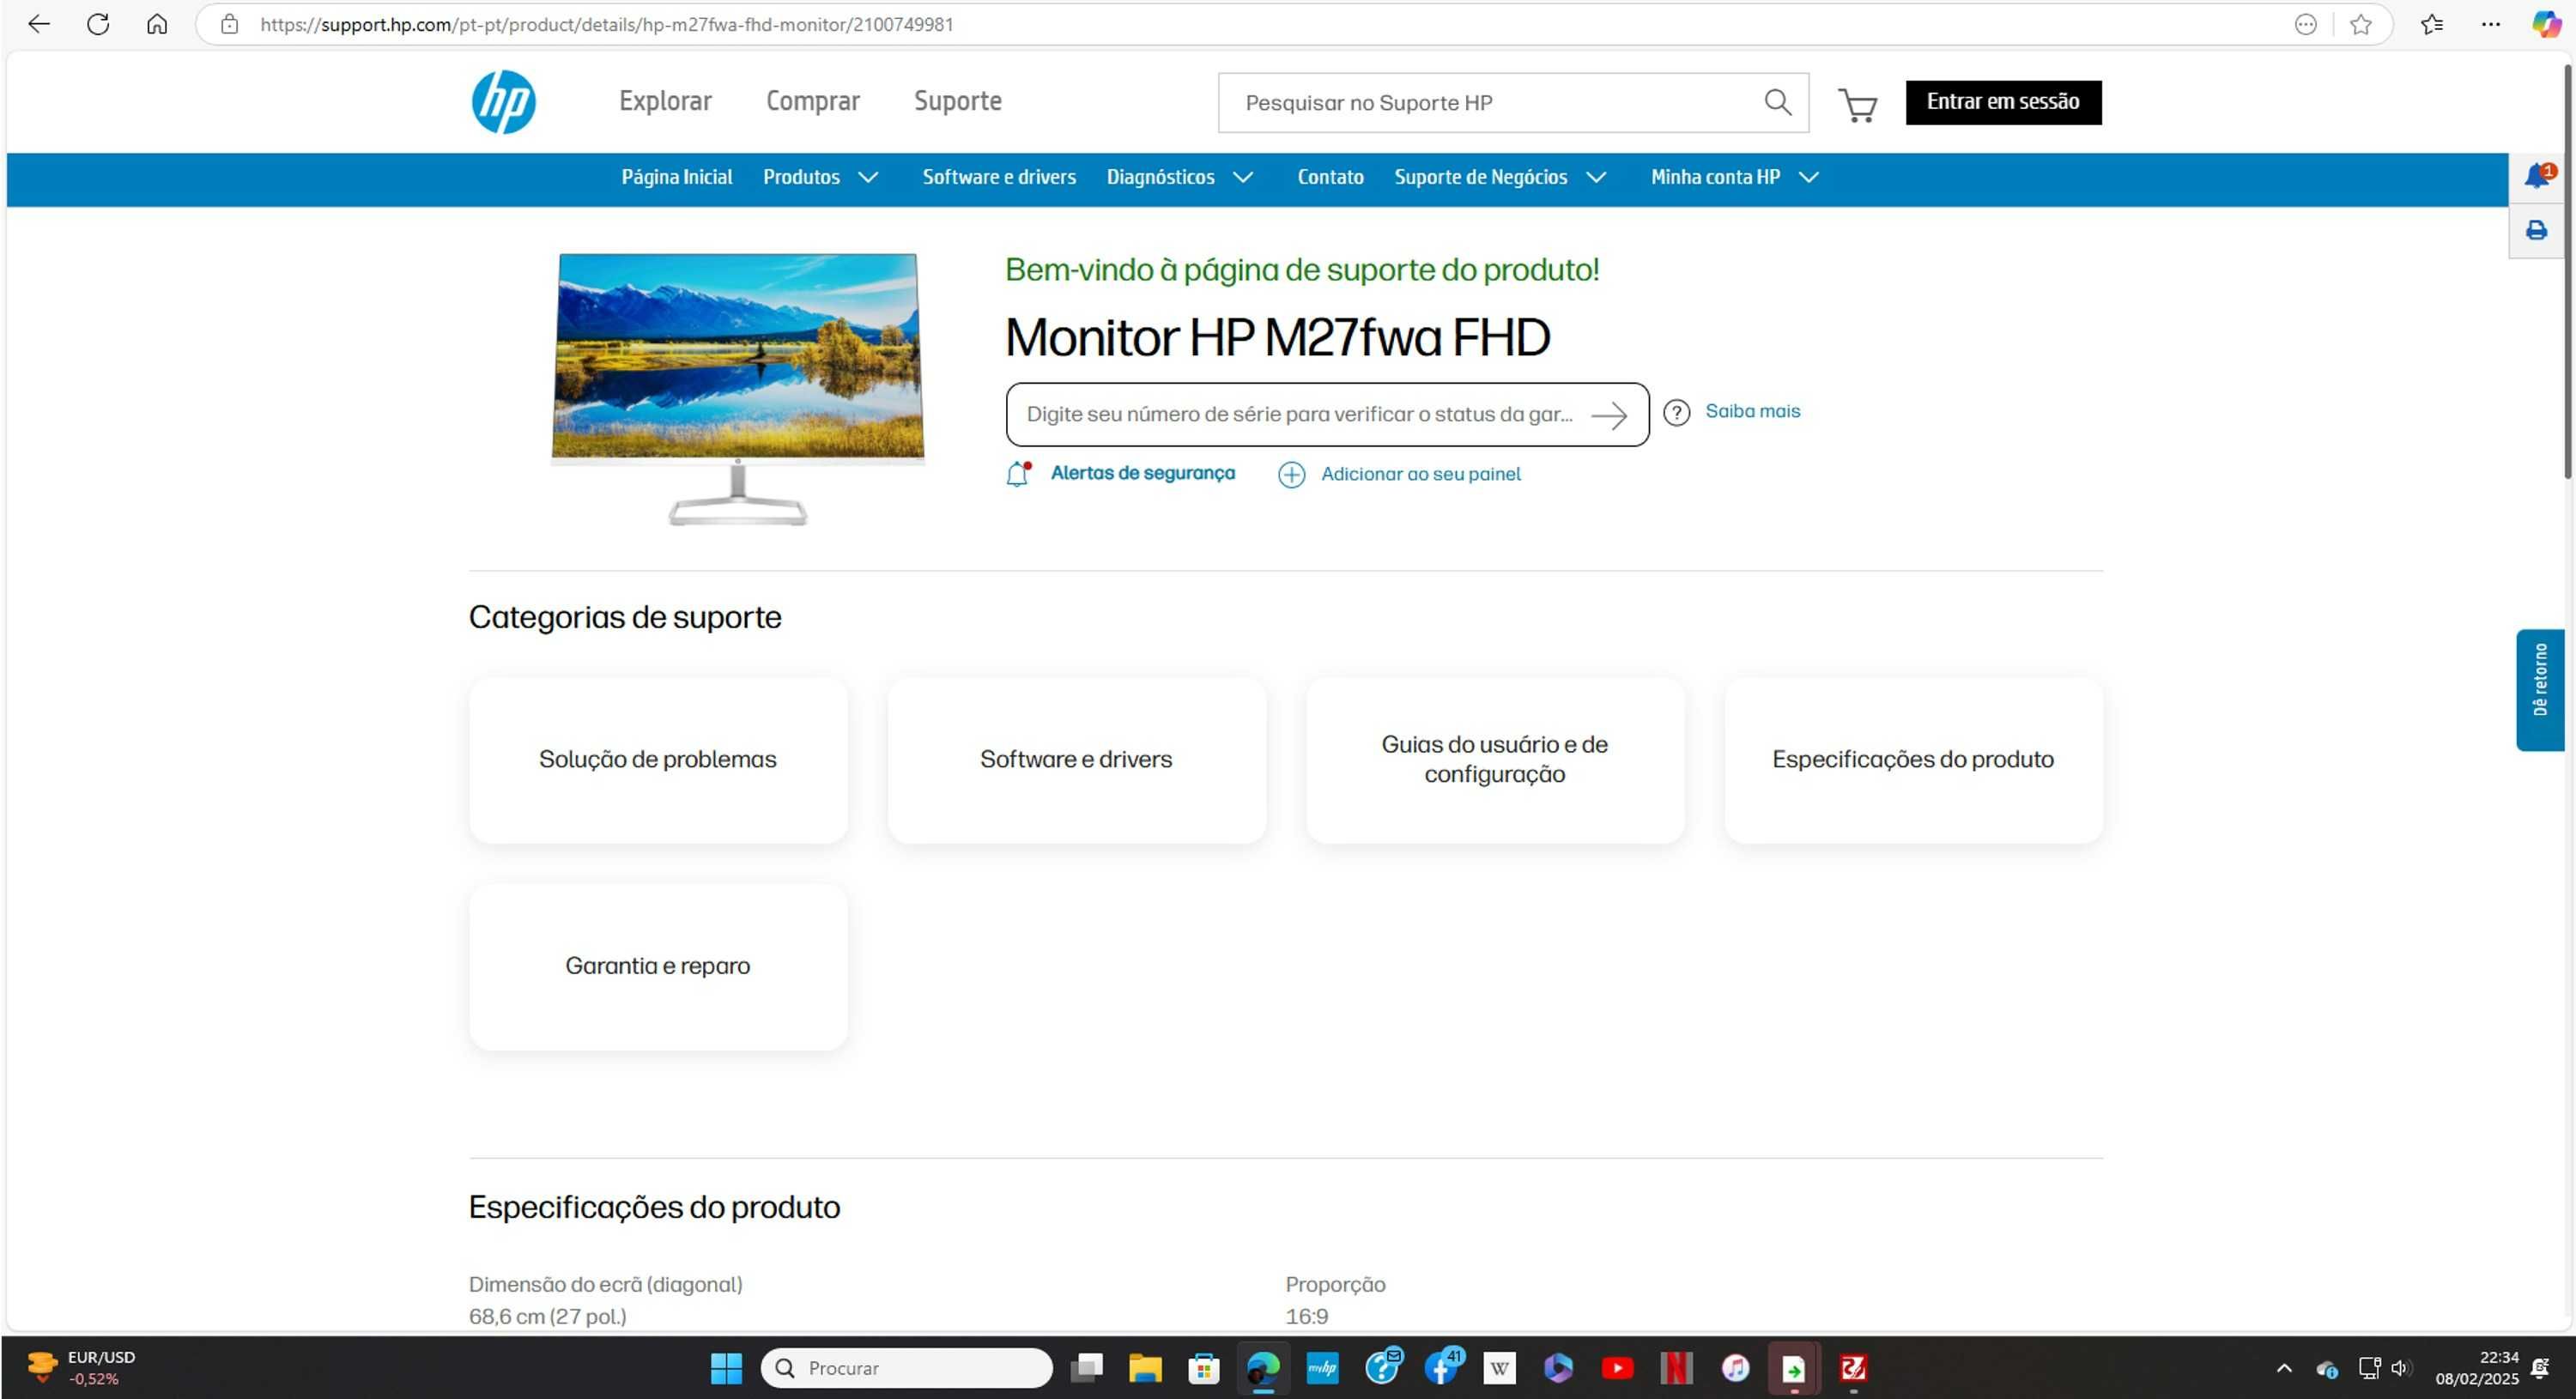Open Microsoft Store from taskbar
The width and height of the screenshot is (2576, 1399).
1204,1367
